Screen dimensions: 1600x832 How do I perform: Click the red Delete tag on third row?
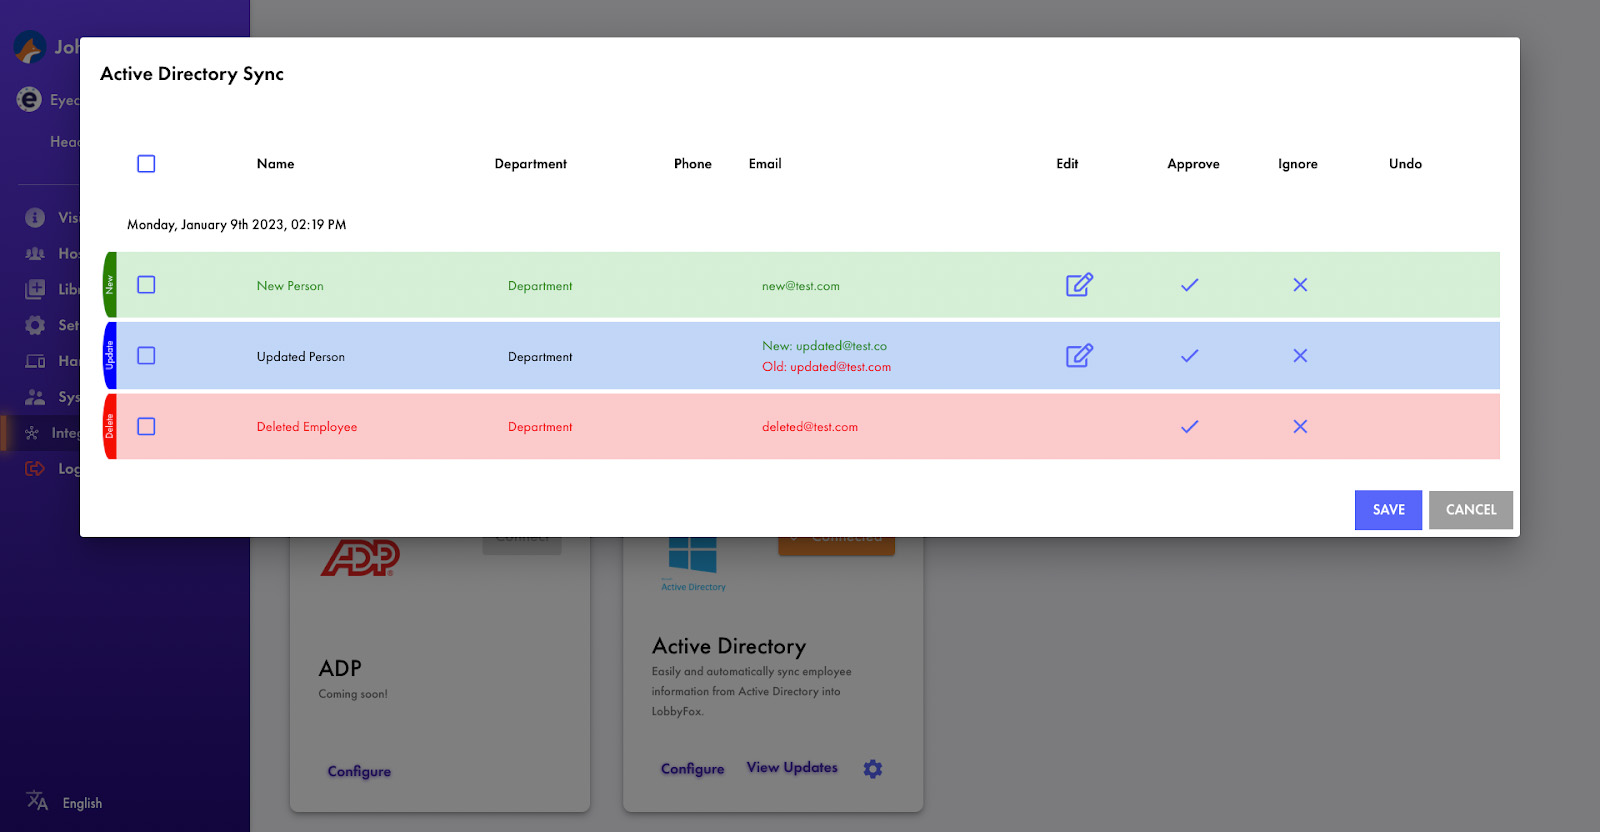(110, 426)
